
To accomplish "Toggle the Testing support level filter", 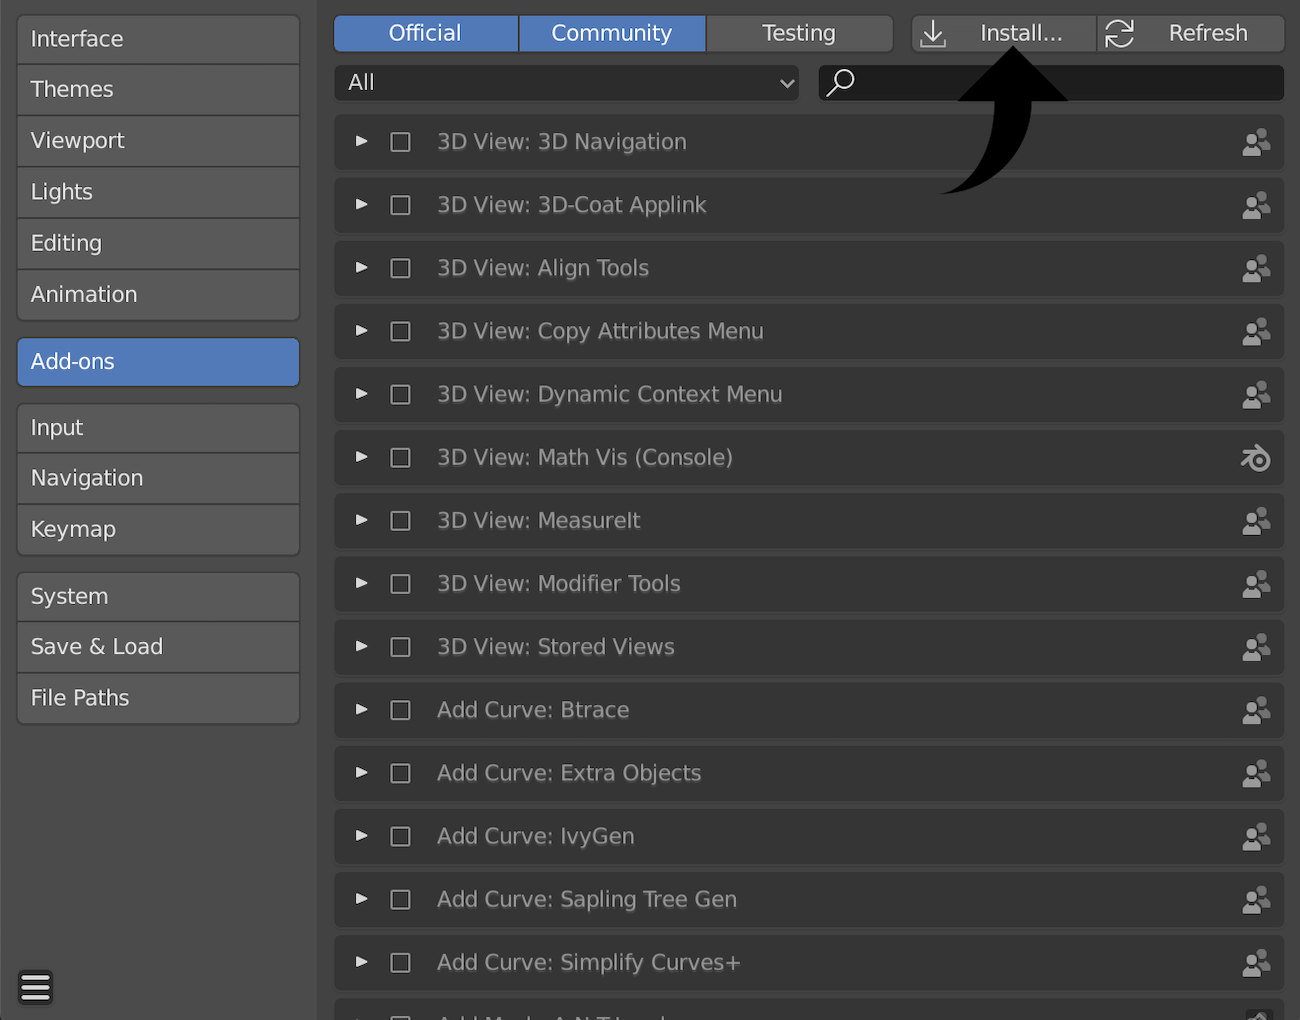I will click(798, 33).
